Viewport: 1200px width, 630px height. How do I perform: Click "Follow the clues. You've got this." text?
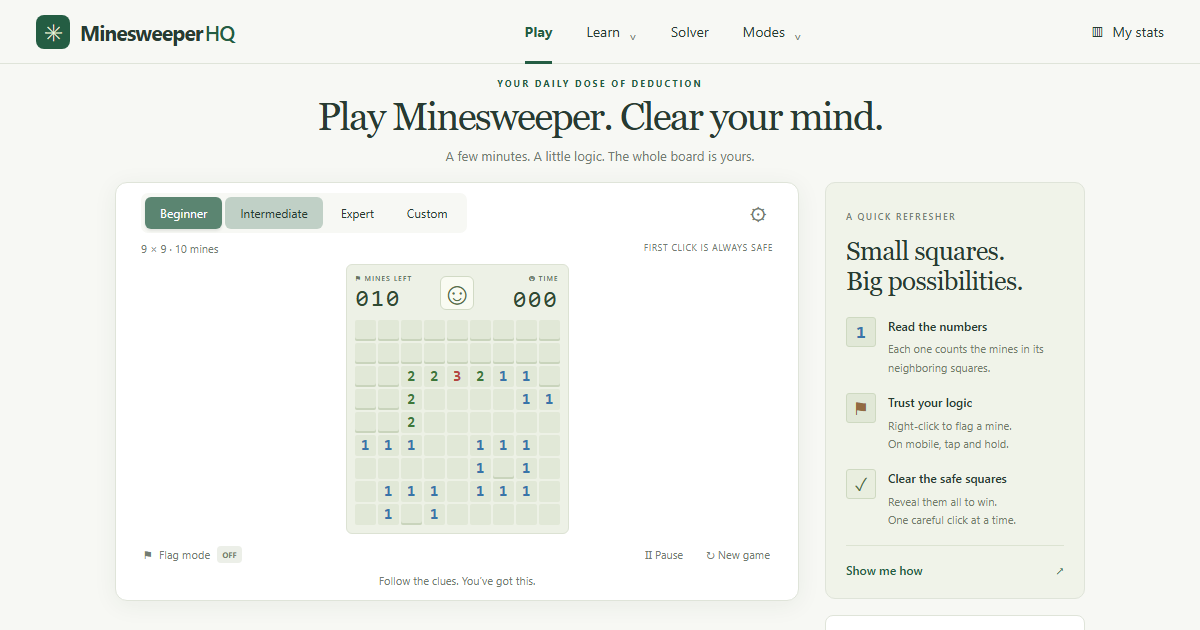pos(457,581)
